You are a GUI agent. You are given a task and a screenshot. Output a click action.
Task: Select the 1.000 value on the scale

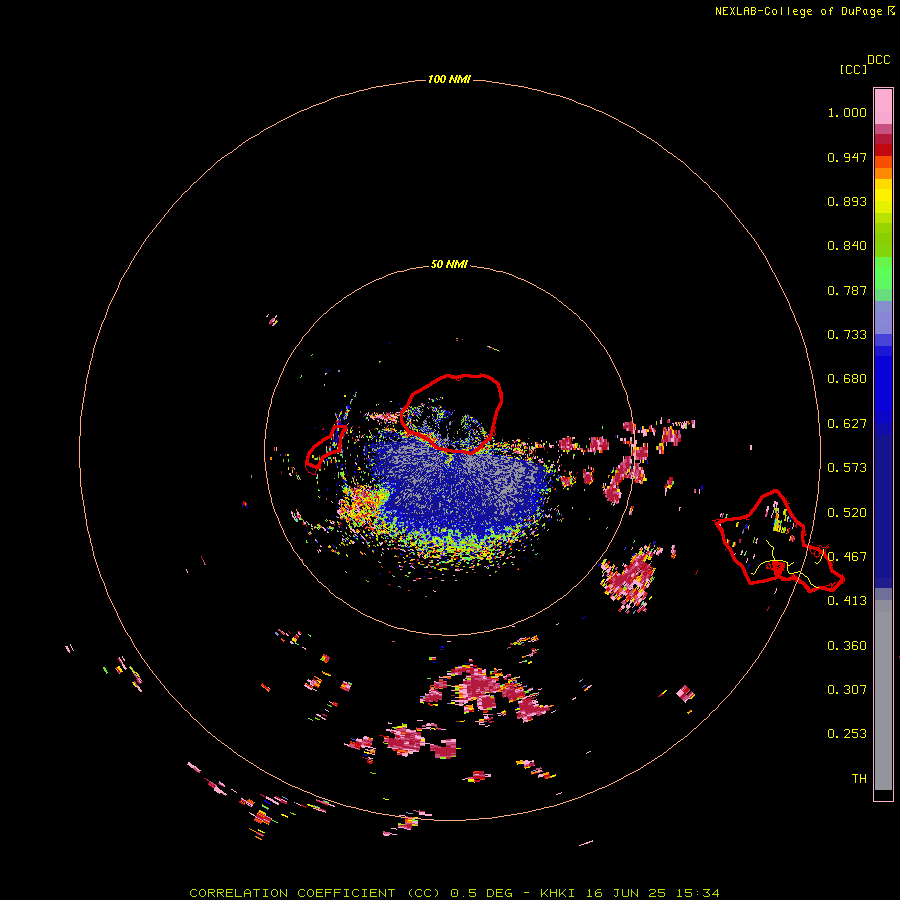(847, 112)
